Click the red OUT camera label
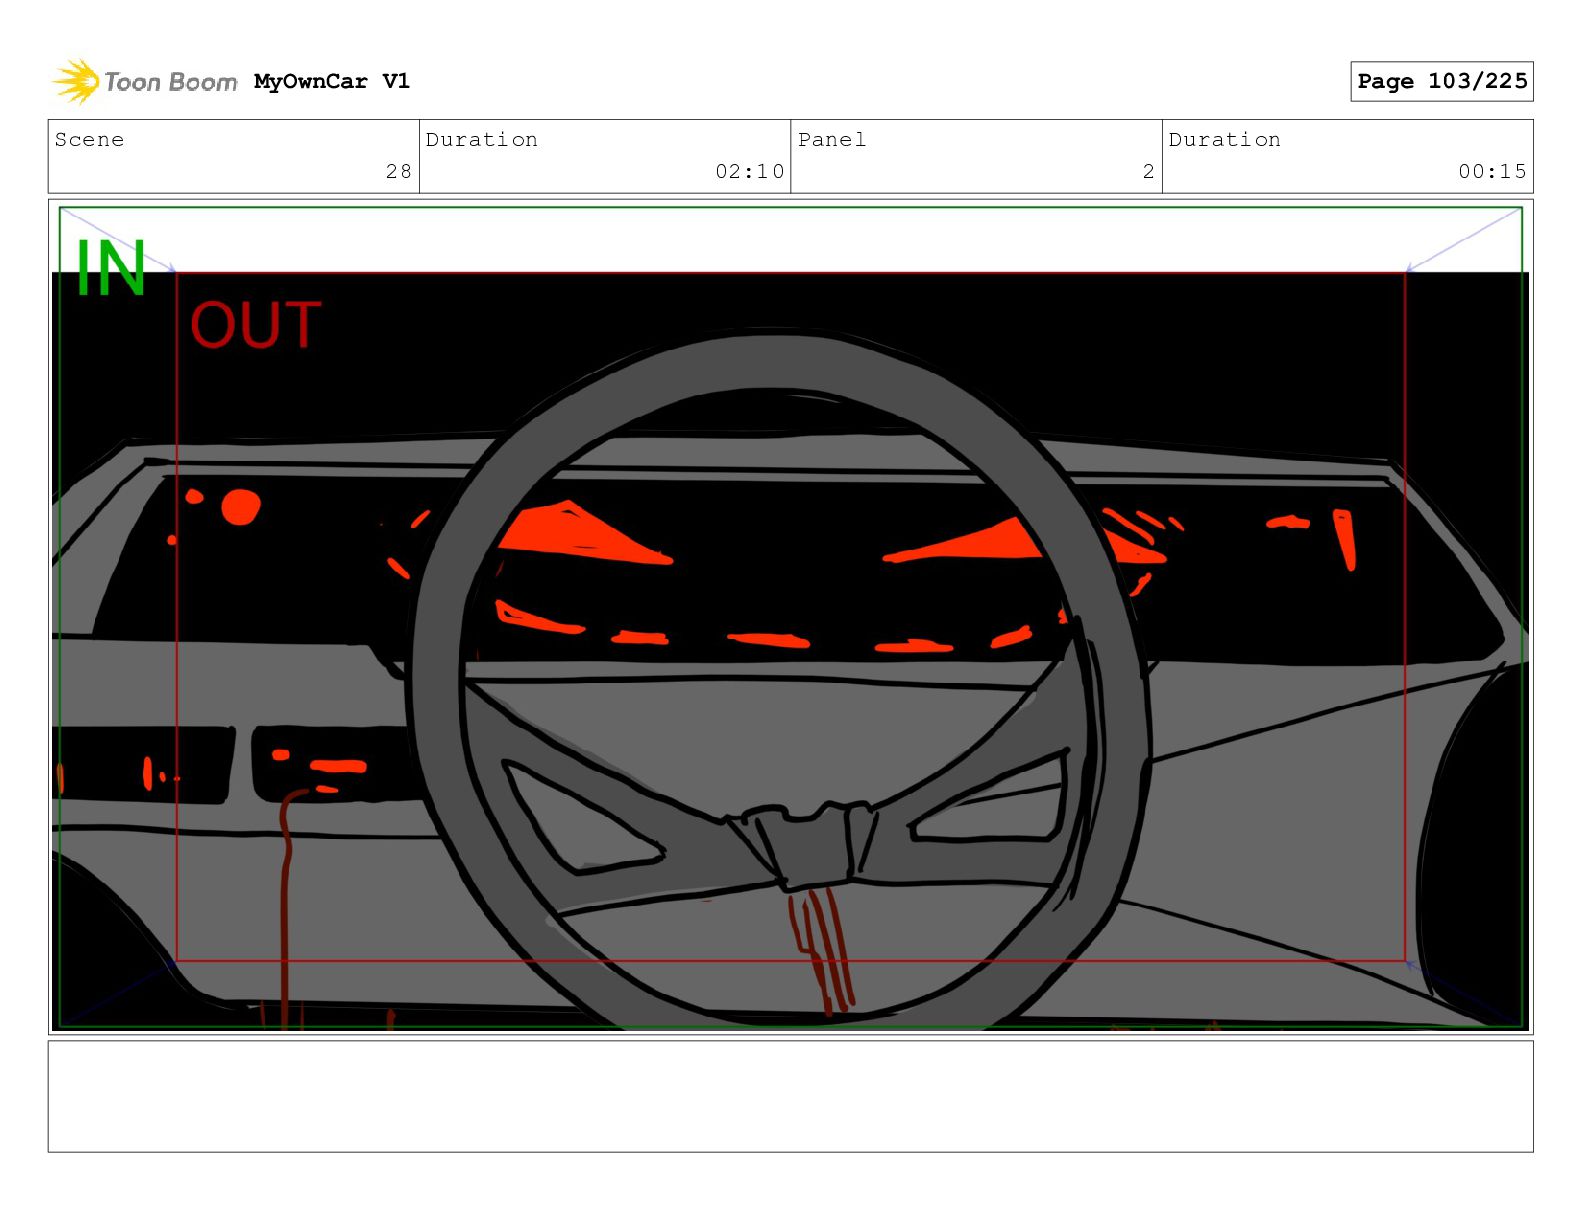 (256, 326)
